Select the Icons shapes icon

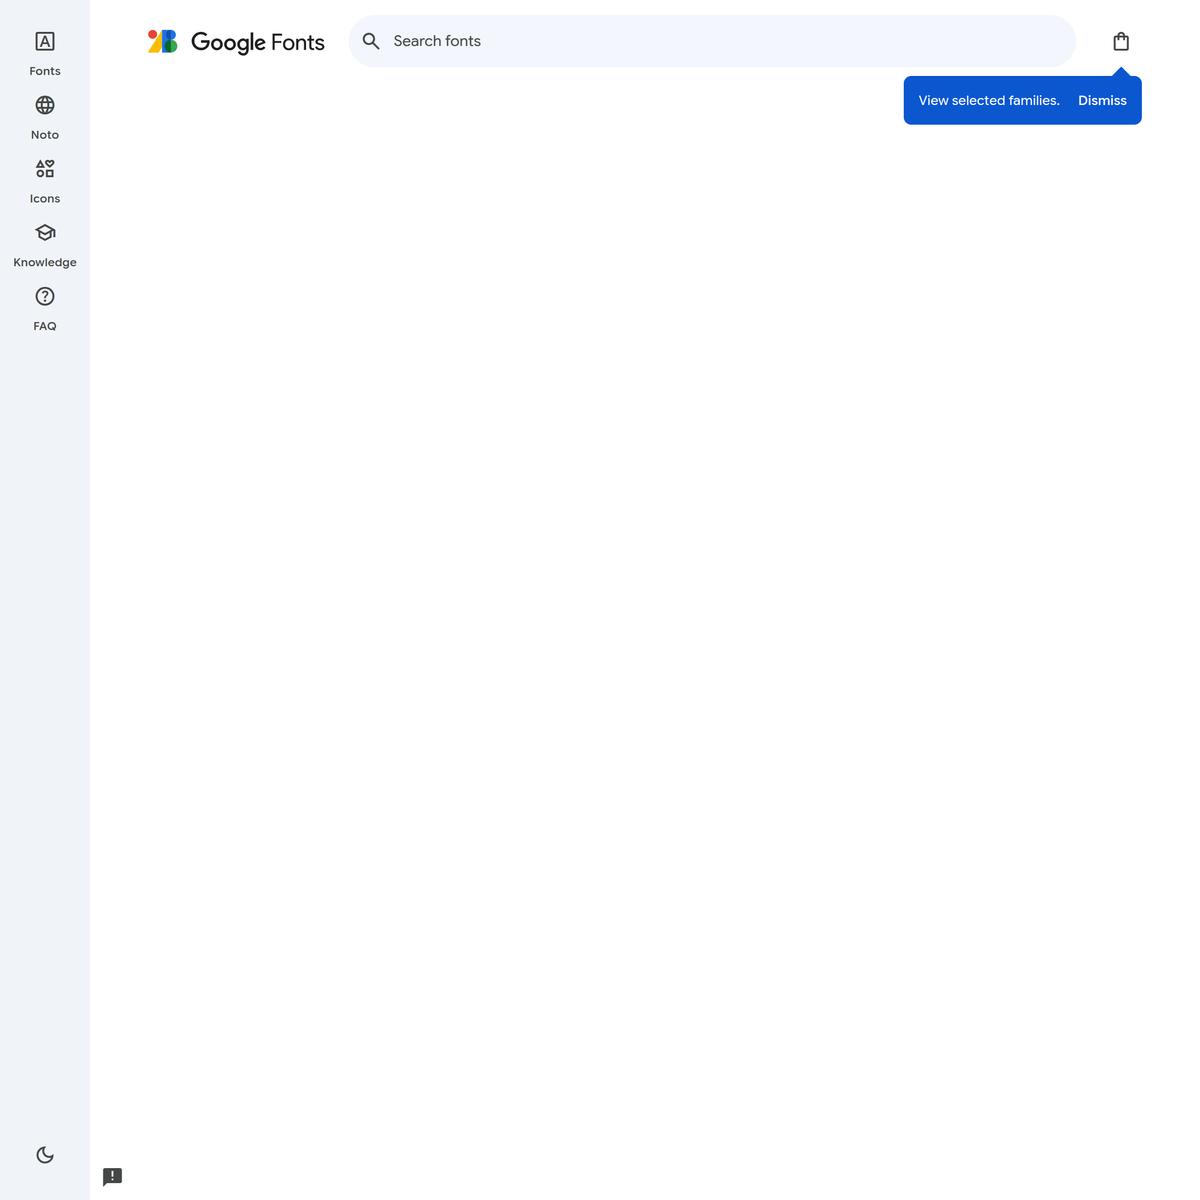point(45,169)
